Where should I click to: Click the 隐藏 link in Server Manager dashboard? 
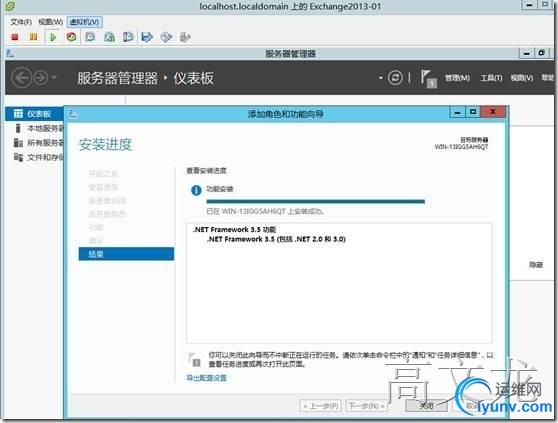pos(536,265)
